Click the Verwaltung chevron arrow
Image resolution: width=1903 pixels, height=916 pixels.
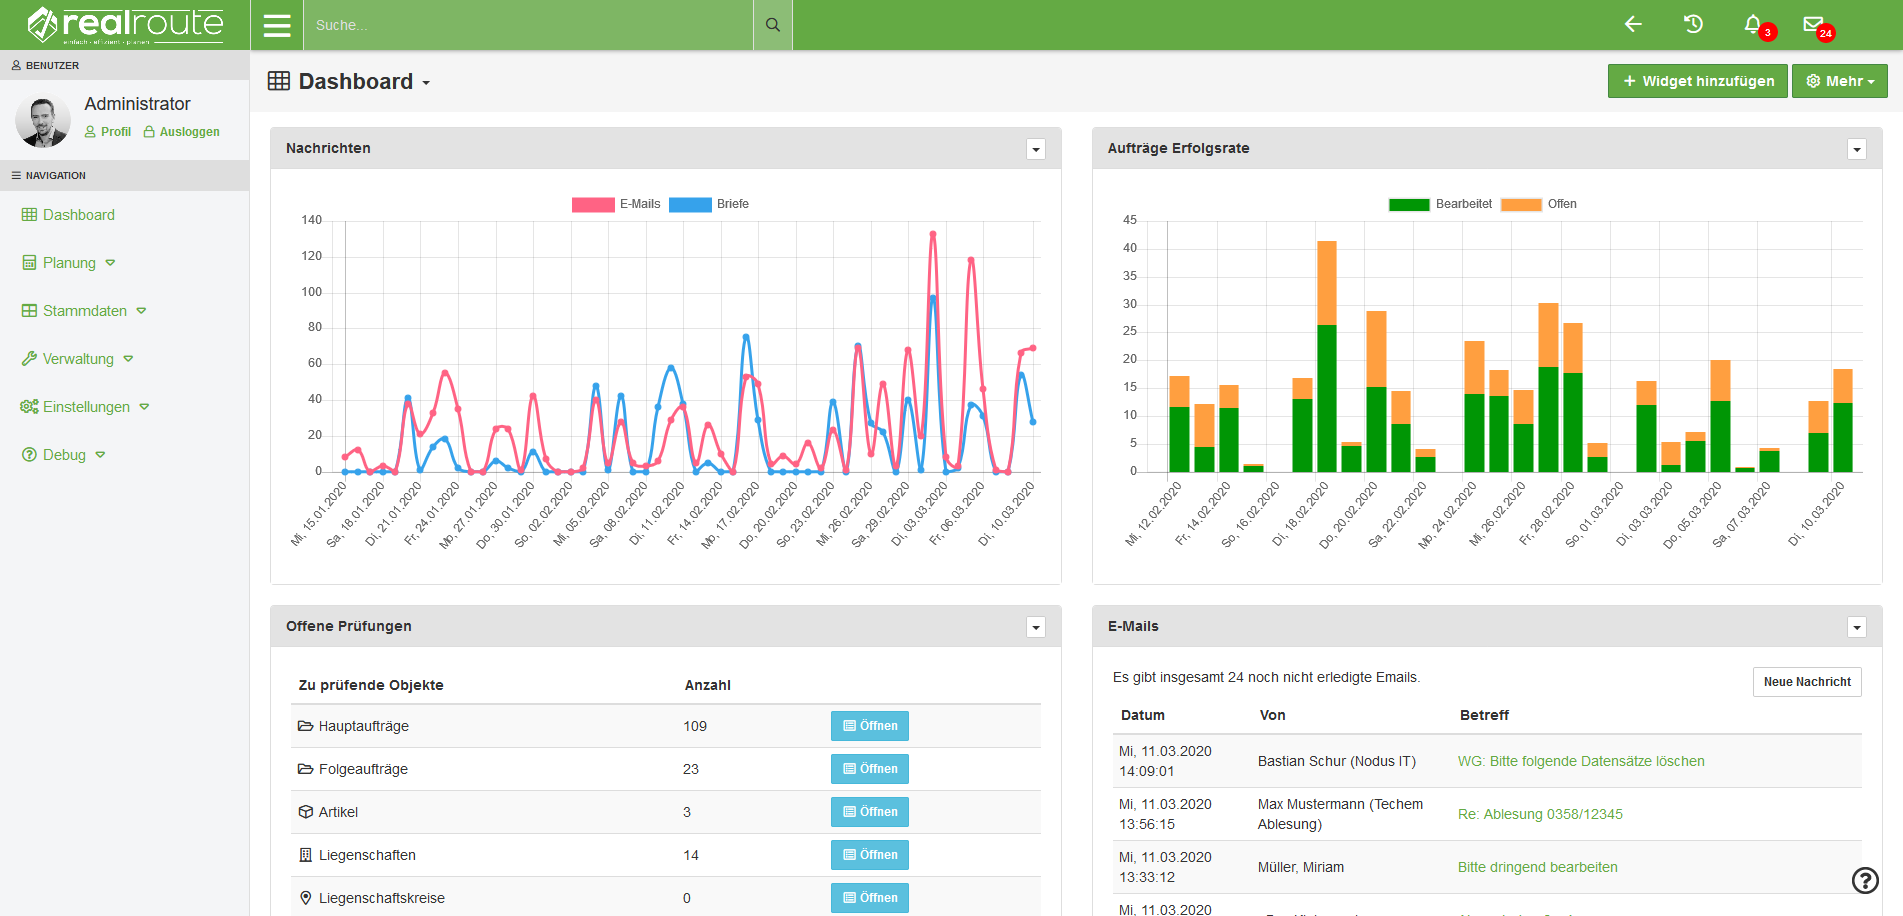pos(128,359)
